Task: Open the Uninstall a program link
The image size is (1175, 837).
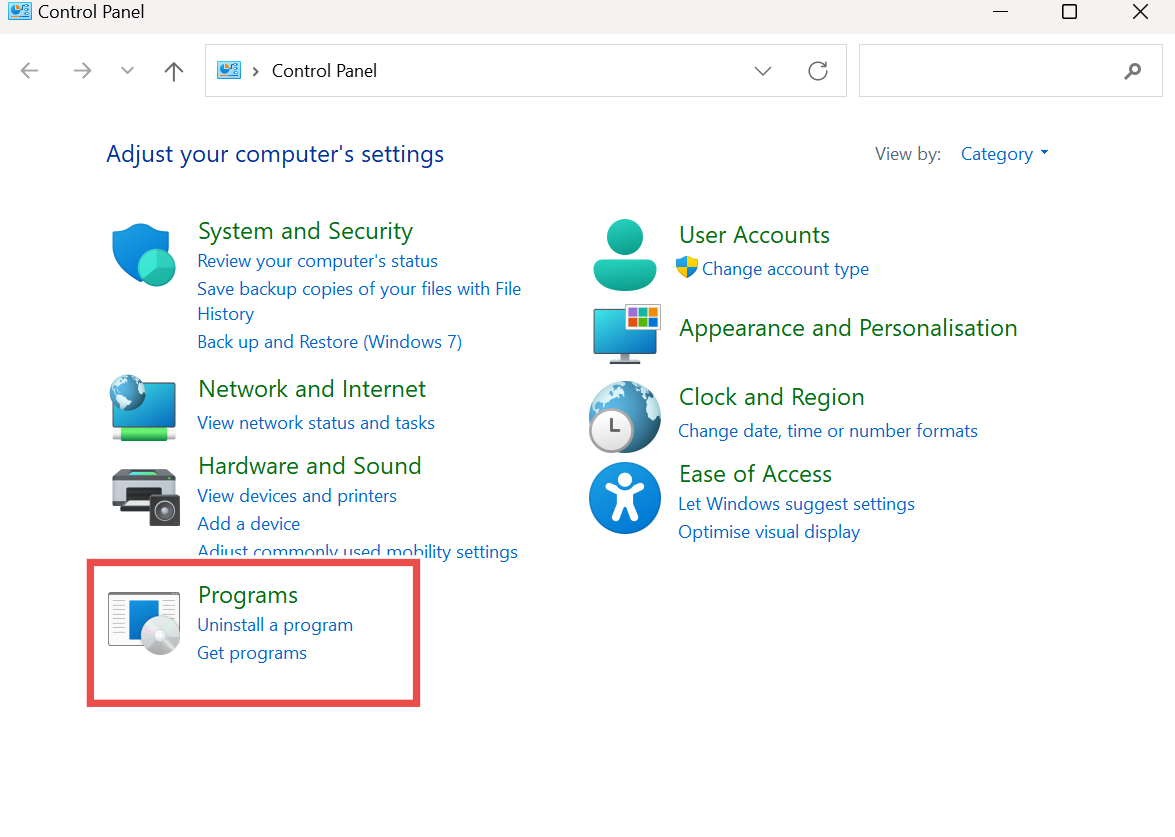Action: pos(275,624)
